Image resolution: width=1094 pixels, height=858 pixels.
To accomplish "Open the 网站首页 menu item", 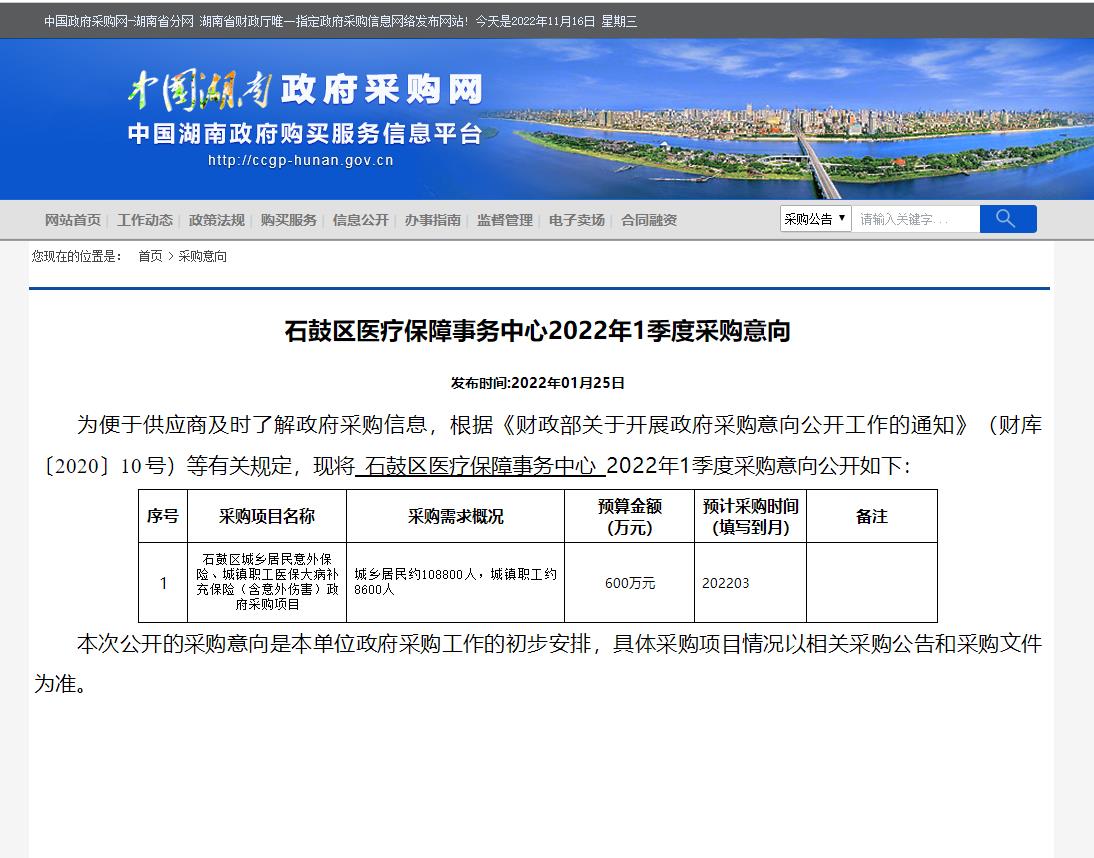I will click(x=73, y=220).
